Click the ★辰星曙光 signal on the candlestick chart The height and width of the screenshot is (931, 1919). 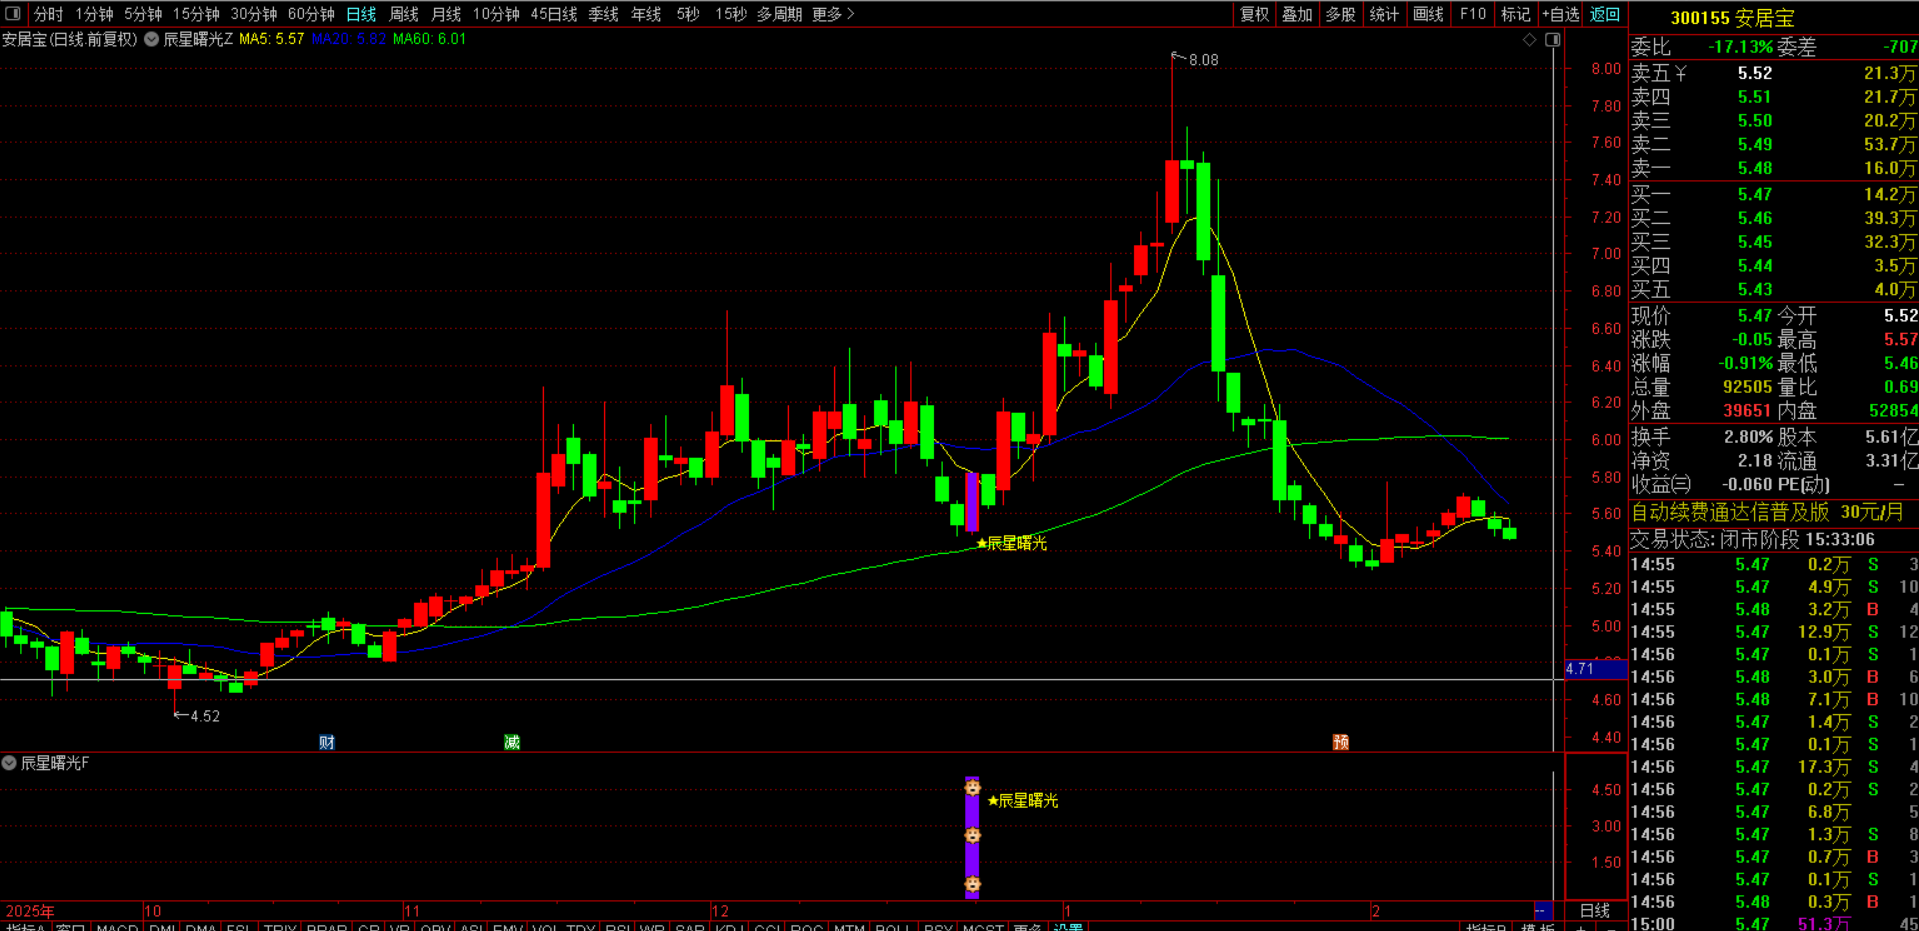1011,543
